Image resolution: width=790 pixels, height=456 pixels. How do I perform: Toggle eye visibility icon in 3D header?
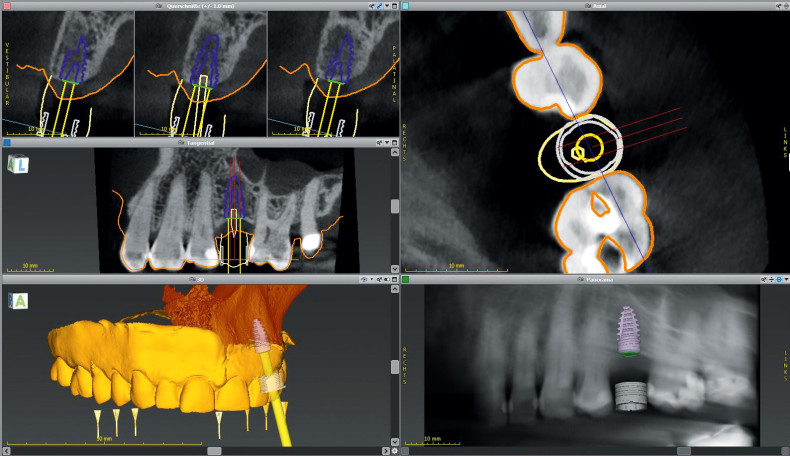tap(364, 279)
